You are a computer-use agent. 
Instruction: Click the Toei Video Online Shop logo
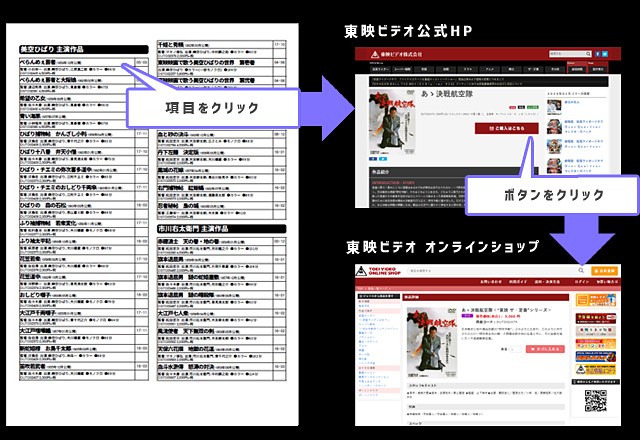(x=378, y=271)
